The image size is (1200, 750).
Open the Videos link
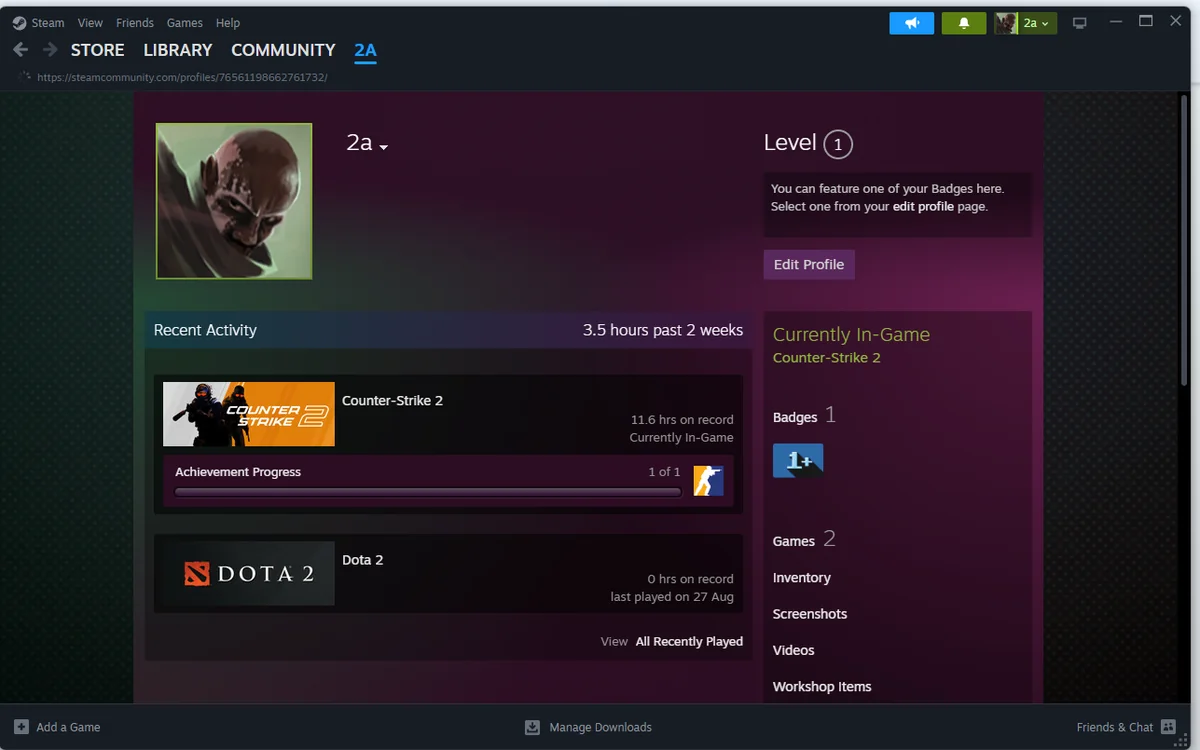point(794,650)
